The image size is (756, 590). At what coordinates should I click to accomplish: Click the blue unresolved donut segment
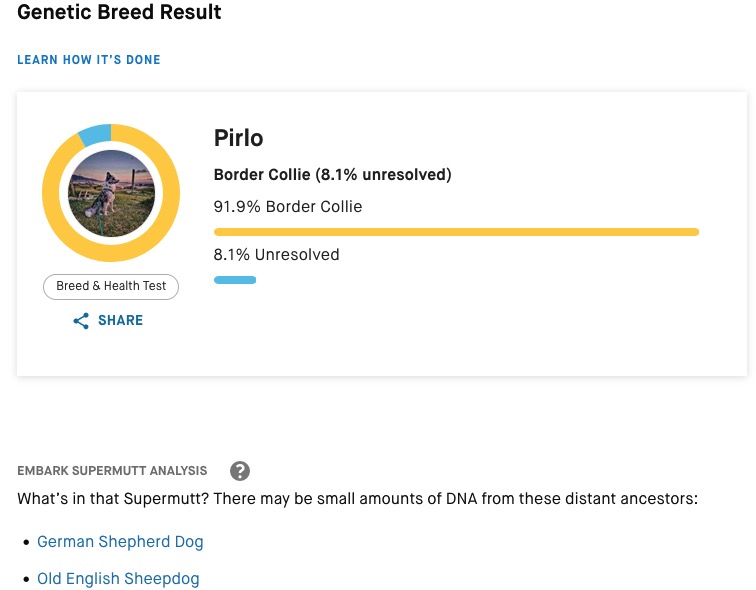point(94,134)
